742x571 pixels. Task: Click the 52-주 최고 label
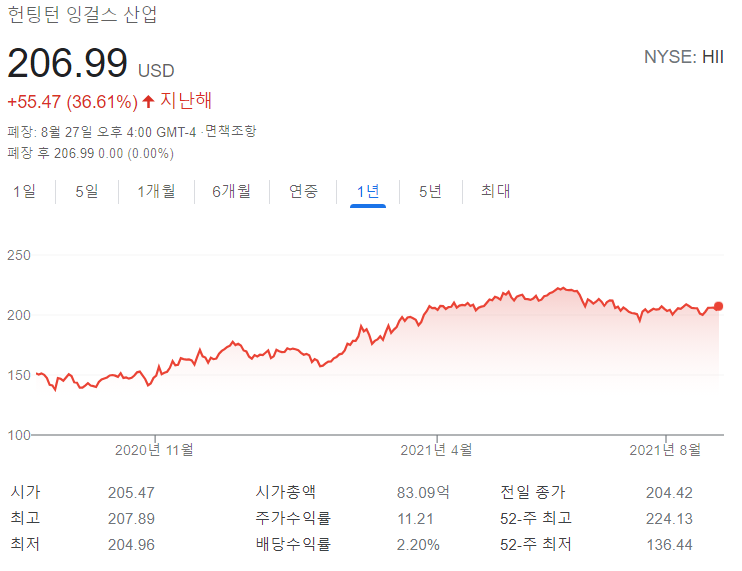tap(536, 518)
